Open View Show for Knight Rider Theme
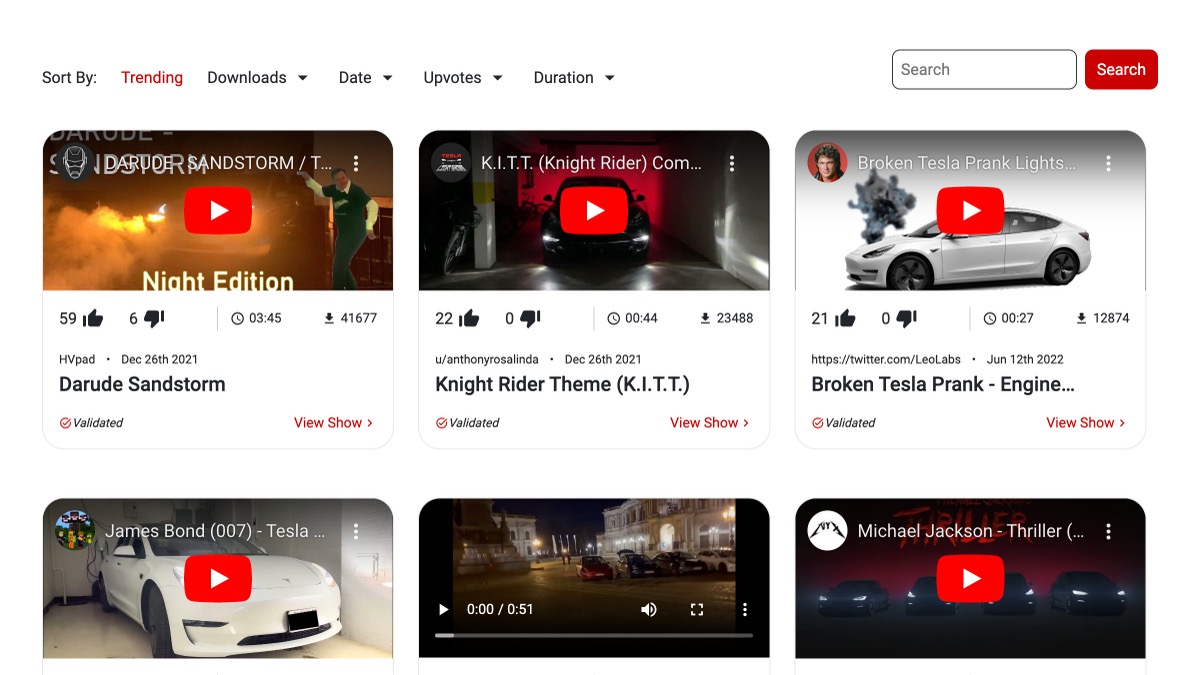 (709, 423)
